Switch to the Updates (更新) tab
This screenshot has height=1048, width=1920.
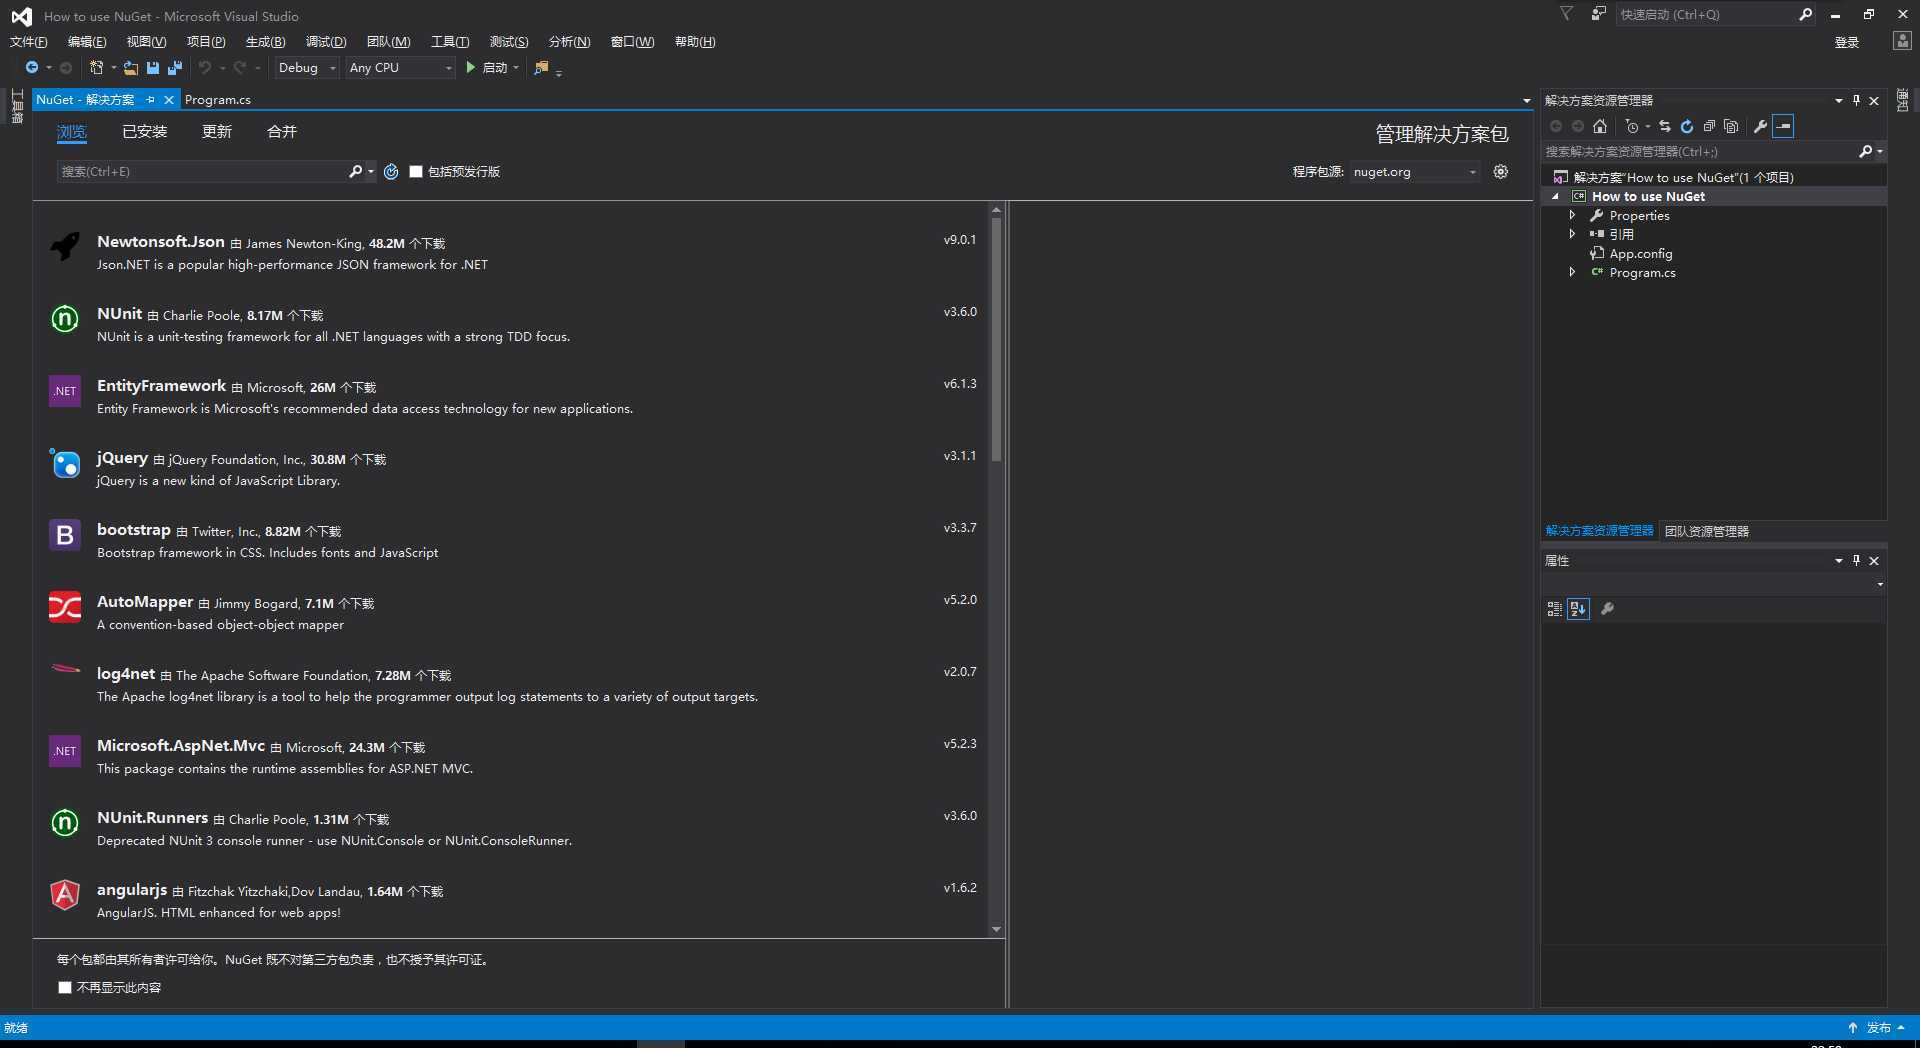[217, 131]
